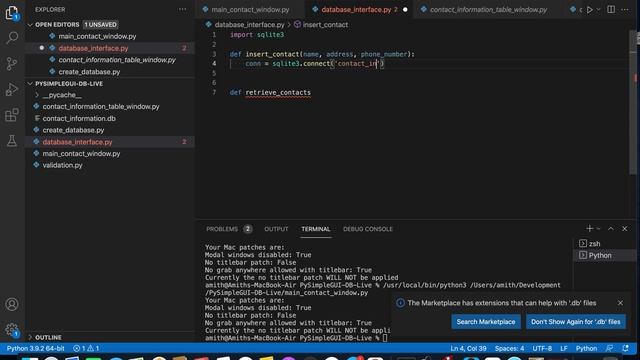Open Explorer more actions ellipsis
Screen dimensions: 640x360
pyautogui.click(x=182, y=9)
